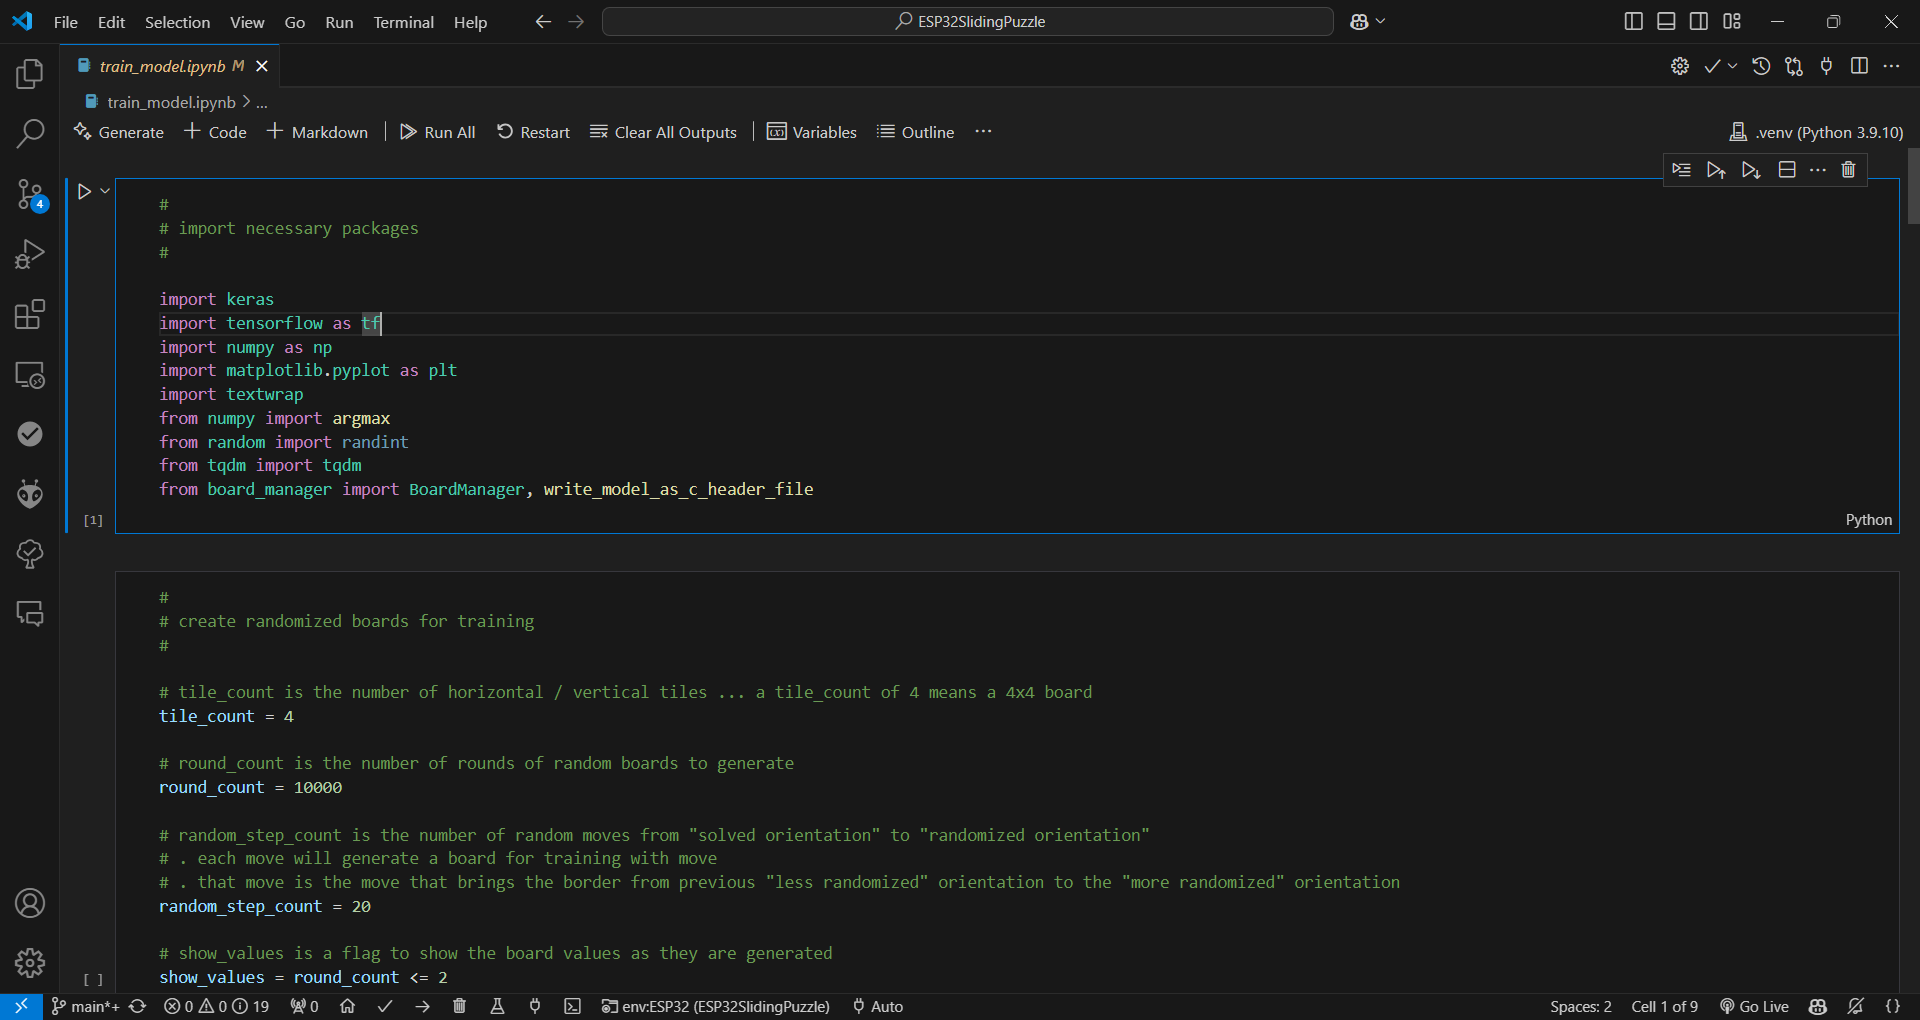
Task: Go back with navigation arrow
Action: coord(543,21)
